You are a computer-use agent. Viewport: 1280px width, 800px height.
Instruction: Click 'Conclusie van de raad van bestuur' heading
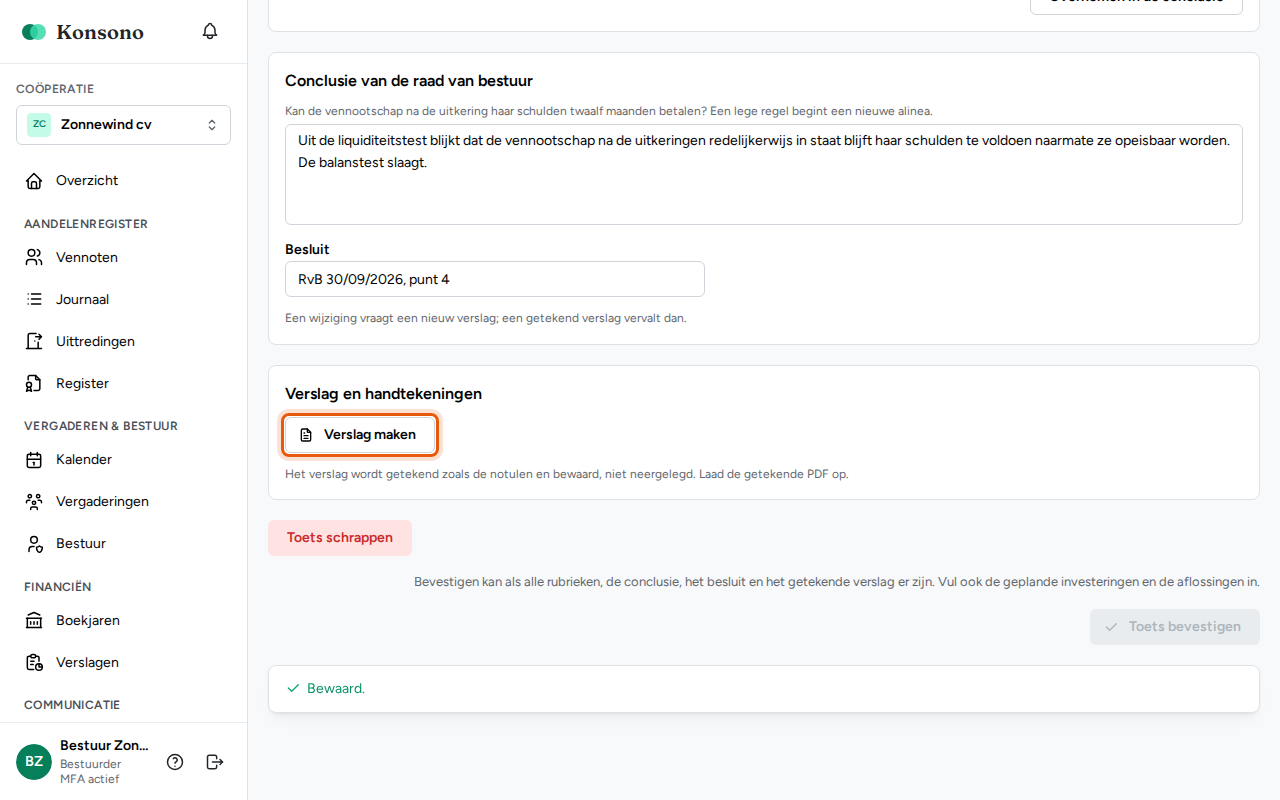[x=409, y=81]
